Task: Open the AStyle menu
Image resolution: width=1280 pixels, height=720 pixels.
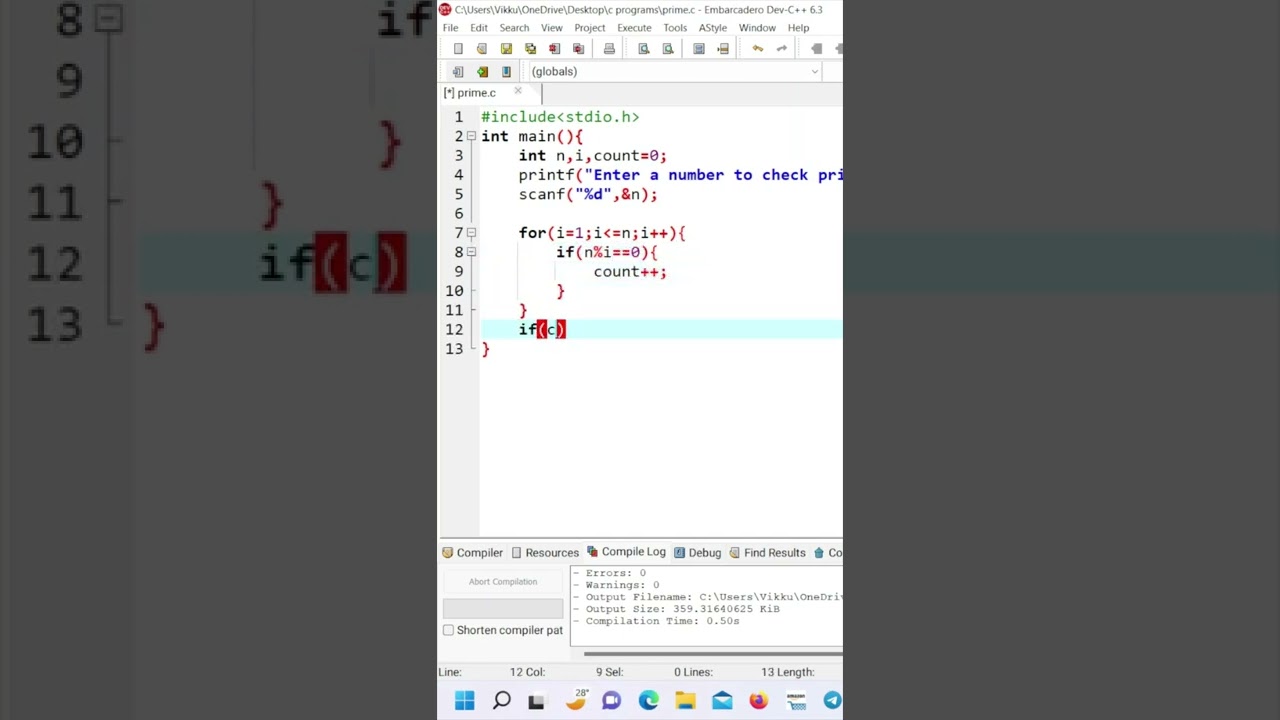Action: tap(713, 28)
